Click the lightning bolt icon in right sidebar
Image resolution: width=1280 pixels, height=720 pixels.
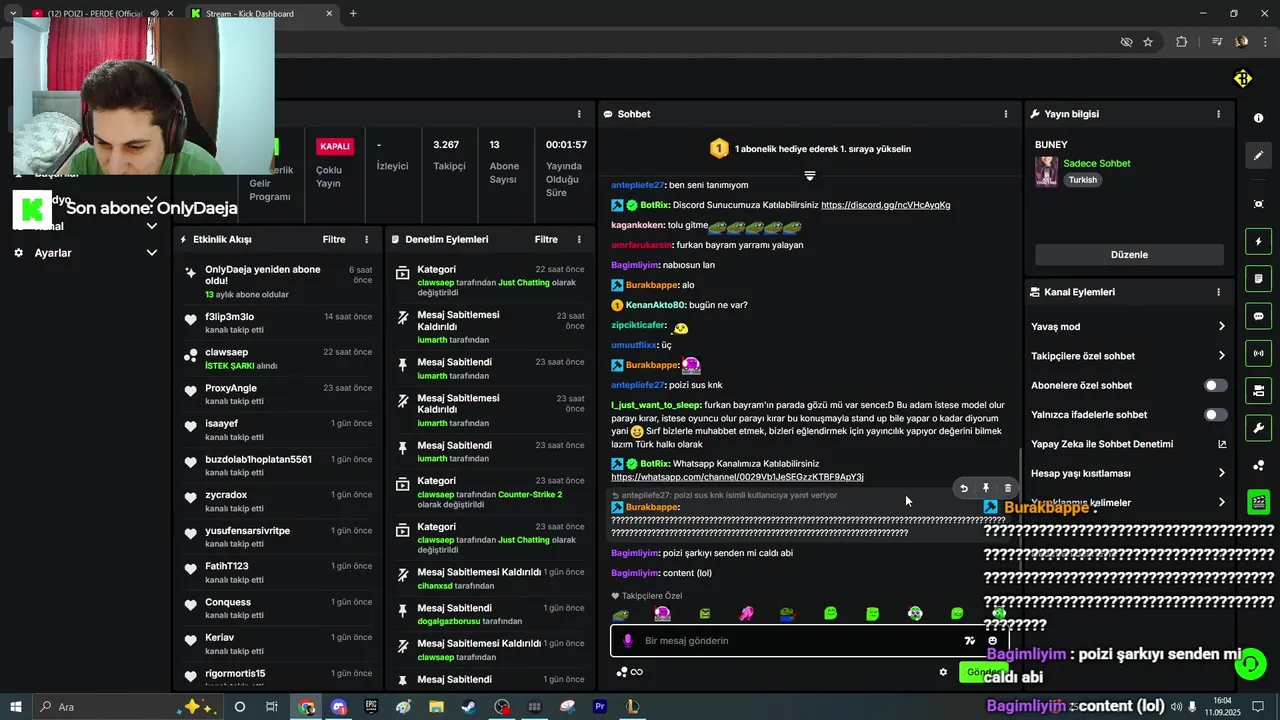1258,241
